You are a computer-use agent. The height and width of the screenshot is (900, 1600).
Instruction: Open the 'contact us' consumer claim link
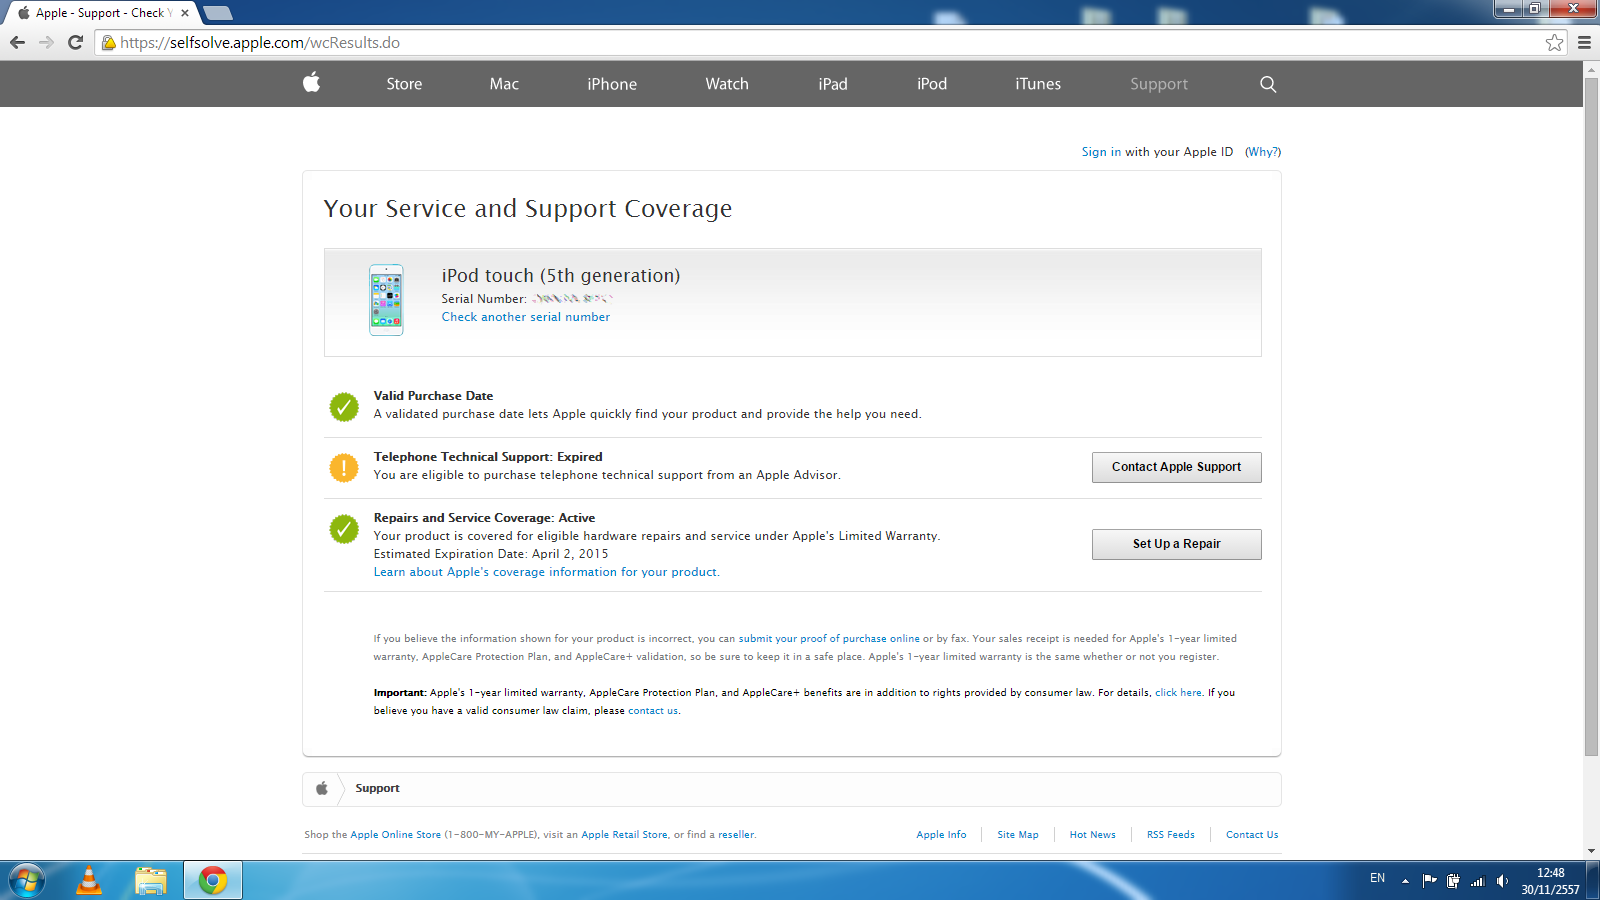pyautogui.click(x=653, y=710)
